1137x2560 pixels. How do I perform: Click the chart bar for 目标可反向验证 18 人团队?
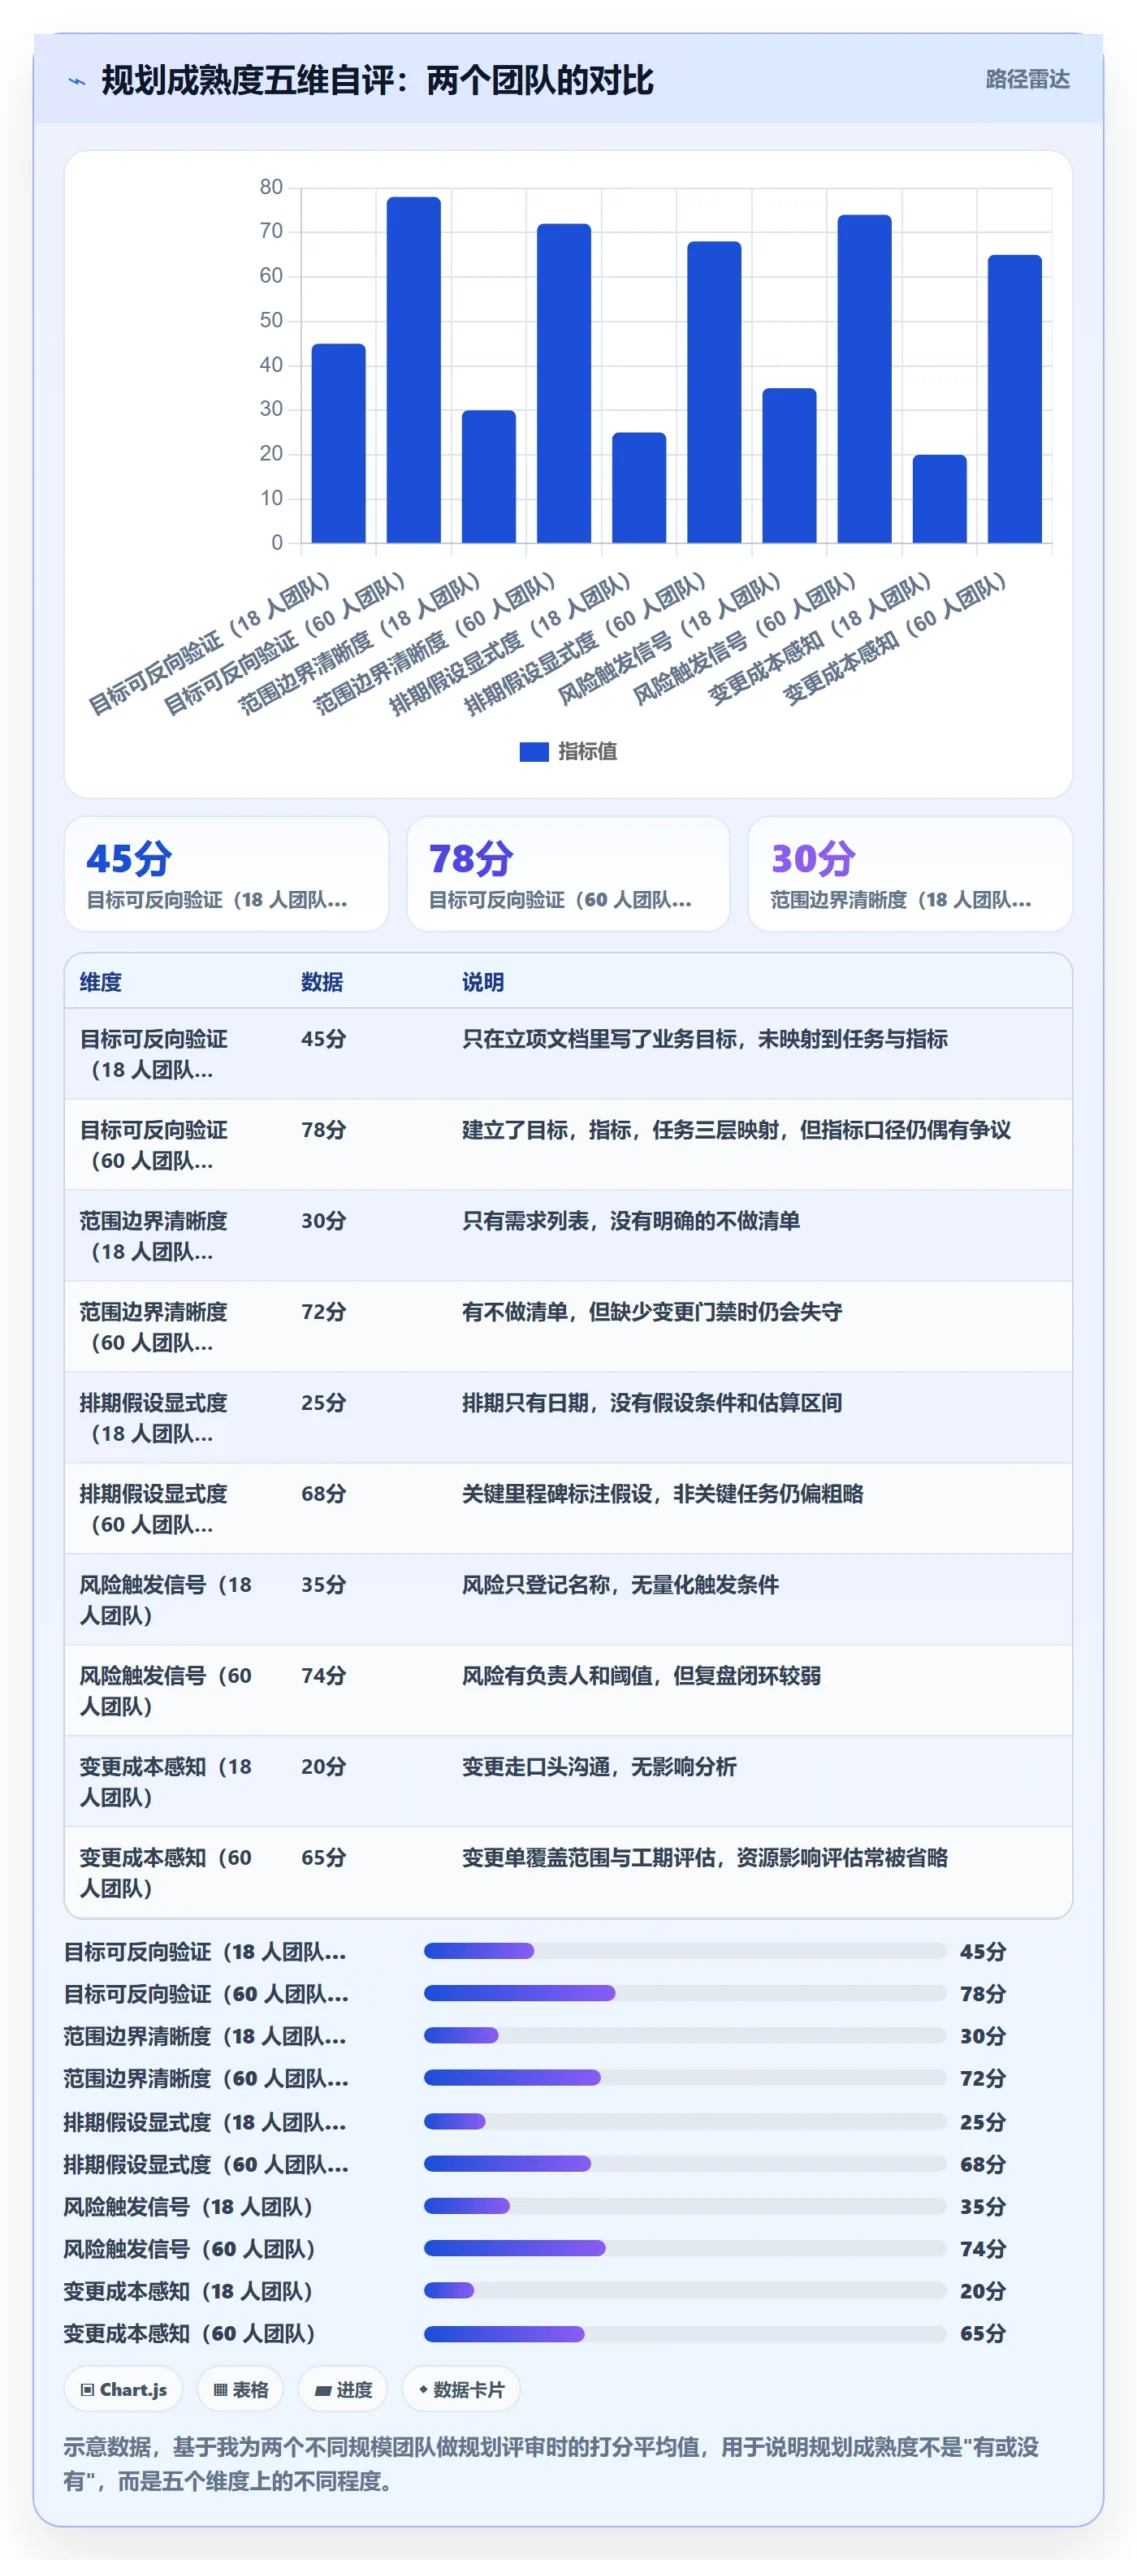tap(338, 443)
